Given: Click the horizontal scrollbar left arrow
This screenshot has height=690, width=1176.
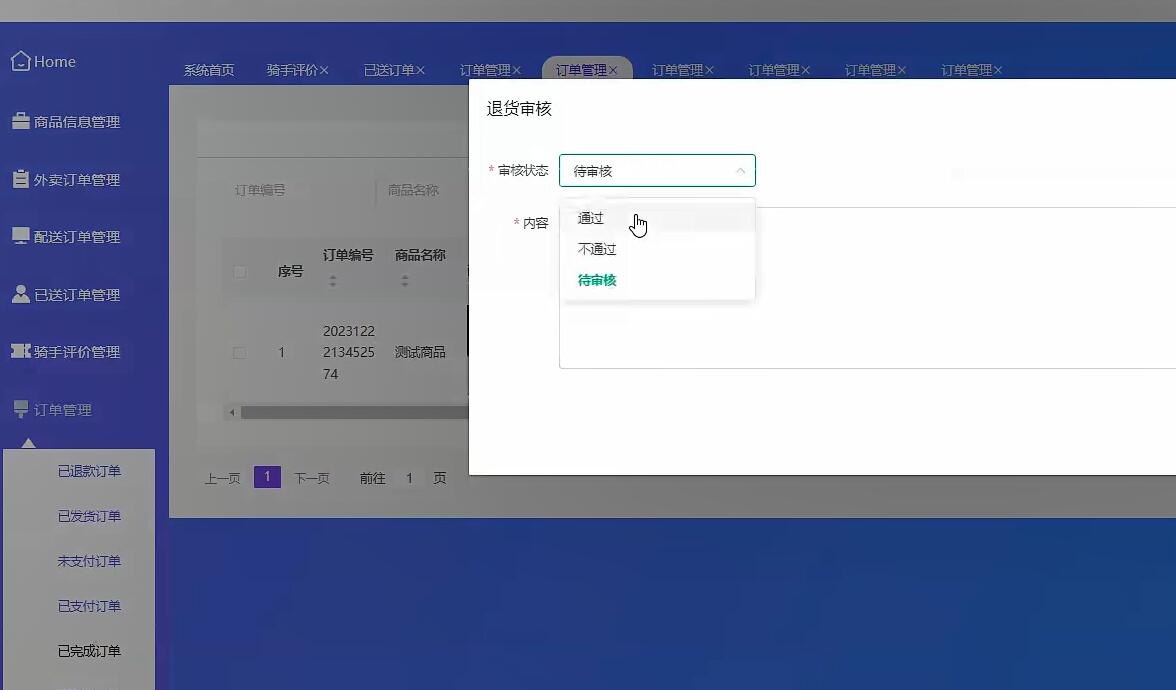Looking at the screenshot, I should pos(232,412).
